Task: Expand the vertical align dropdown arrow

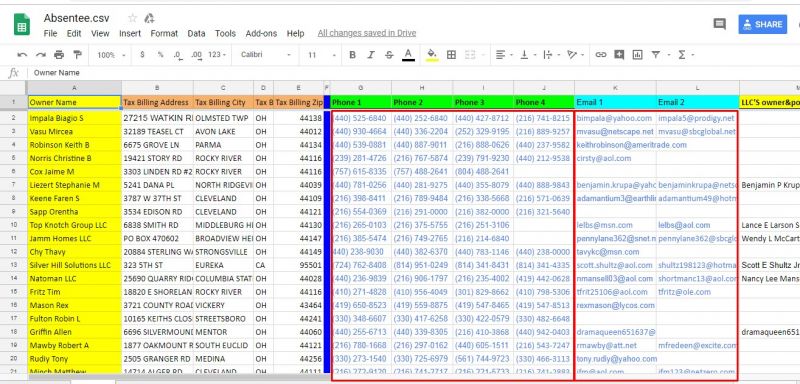Action: coord(535,55)
